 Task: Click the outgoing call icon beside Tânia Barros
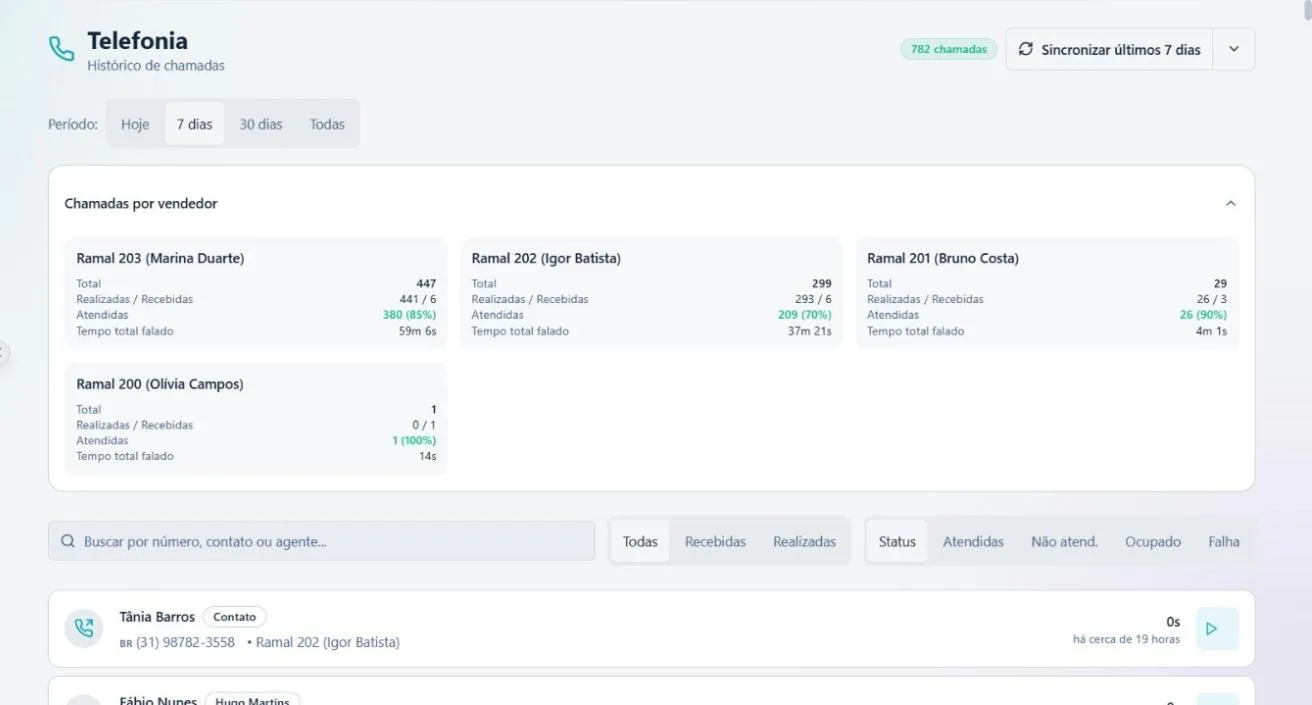click(84, 629)
